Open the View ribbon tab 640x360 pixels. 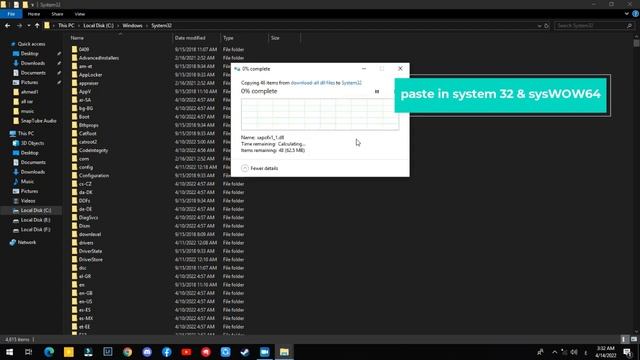80,14
